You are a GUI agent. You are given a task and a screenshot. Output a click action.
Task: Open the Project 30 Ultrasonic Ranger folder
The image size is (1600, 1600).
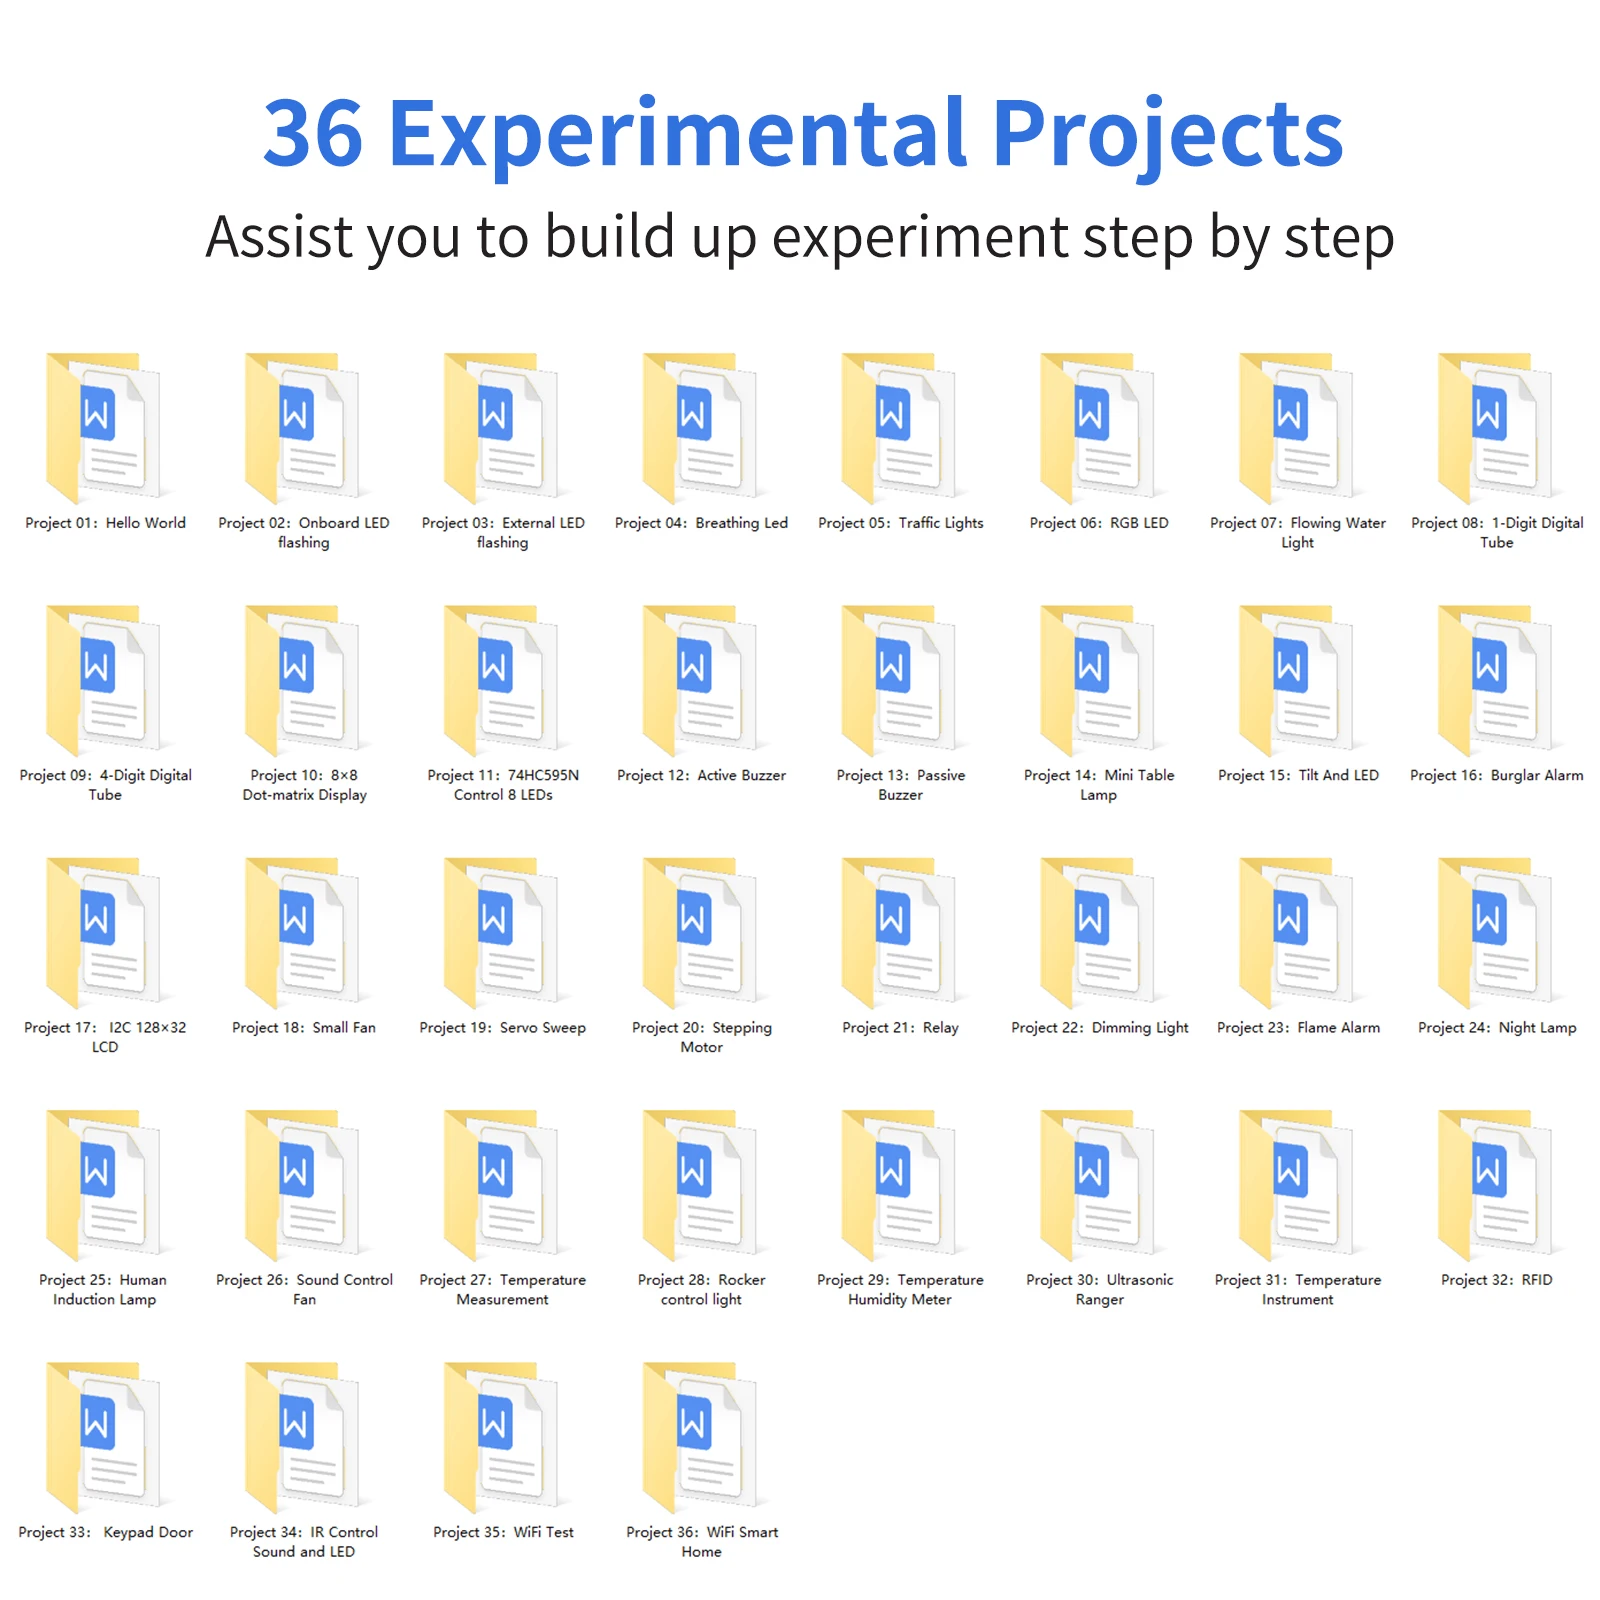pos(1098,1185)
